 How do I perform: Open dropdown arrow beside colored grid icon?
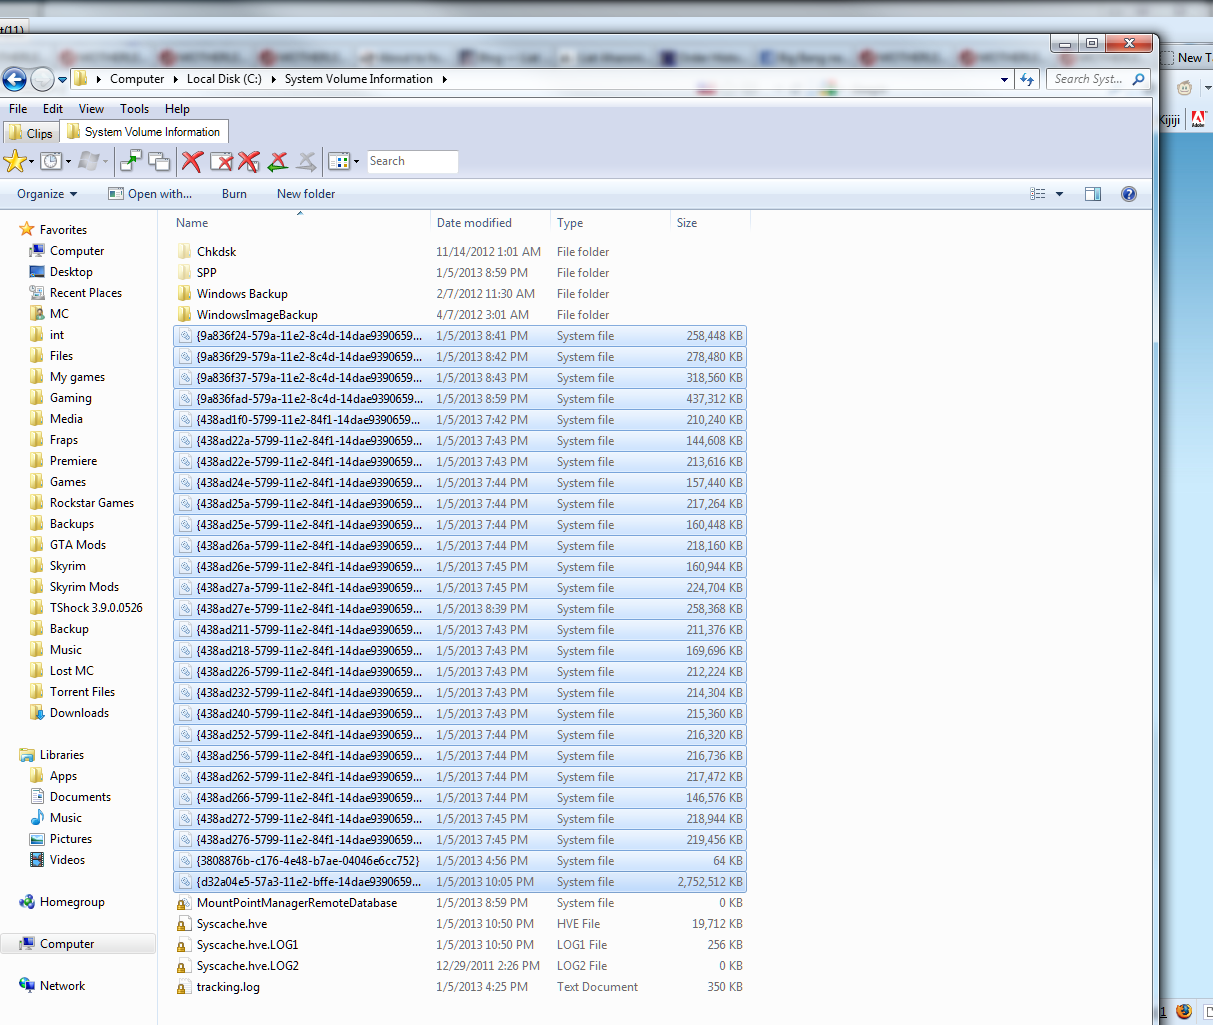click(x=356, y=162)
